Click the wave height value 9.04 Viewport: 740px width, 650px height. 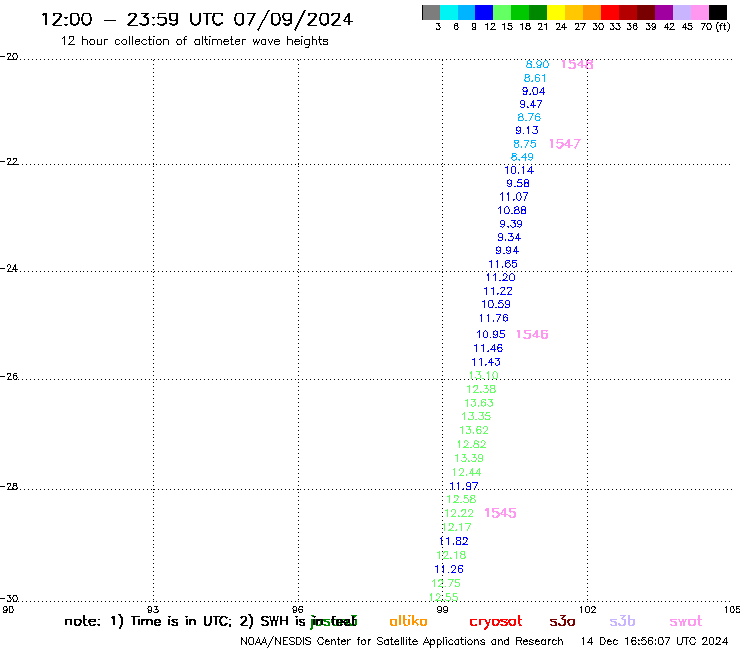(533, 91)
